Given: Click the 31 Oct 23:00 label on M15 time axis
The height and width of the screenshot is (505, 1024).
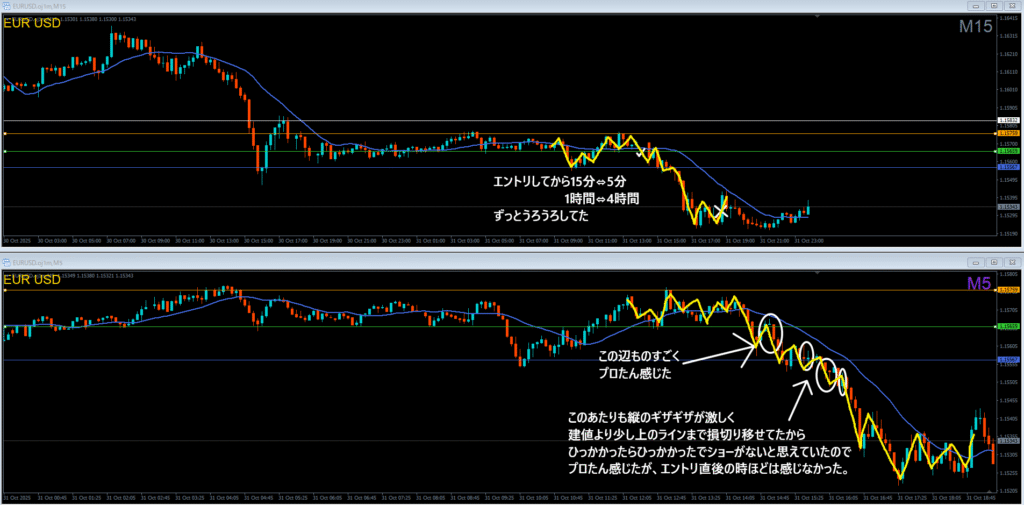Looking at the screenshot, I should 809,240.
